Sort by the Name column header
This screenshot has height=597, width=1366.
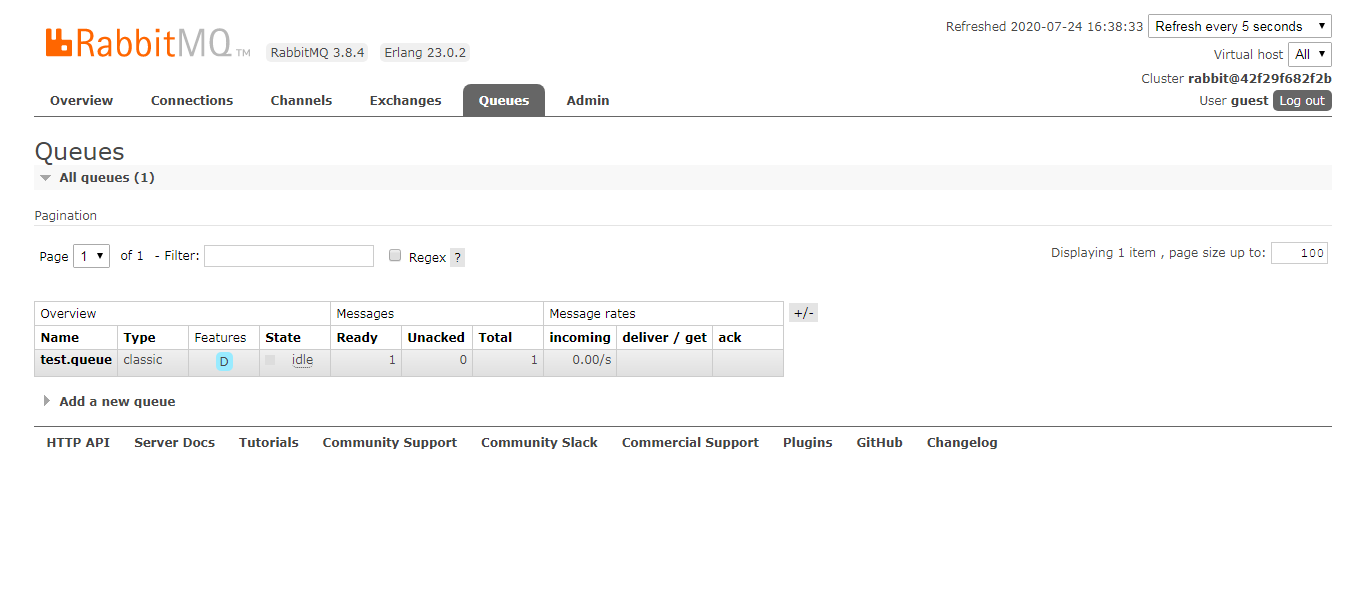pos(60,337)
